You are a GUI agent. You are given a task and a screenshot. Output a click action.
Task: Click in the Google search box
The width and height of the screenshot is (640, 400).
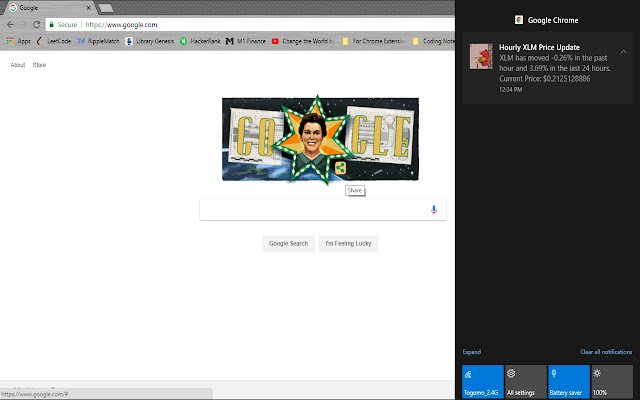click(x=314, y=210)
